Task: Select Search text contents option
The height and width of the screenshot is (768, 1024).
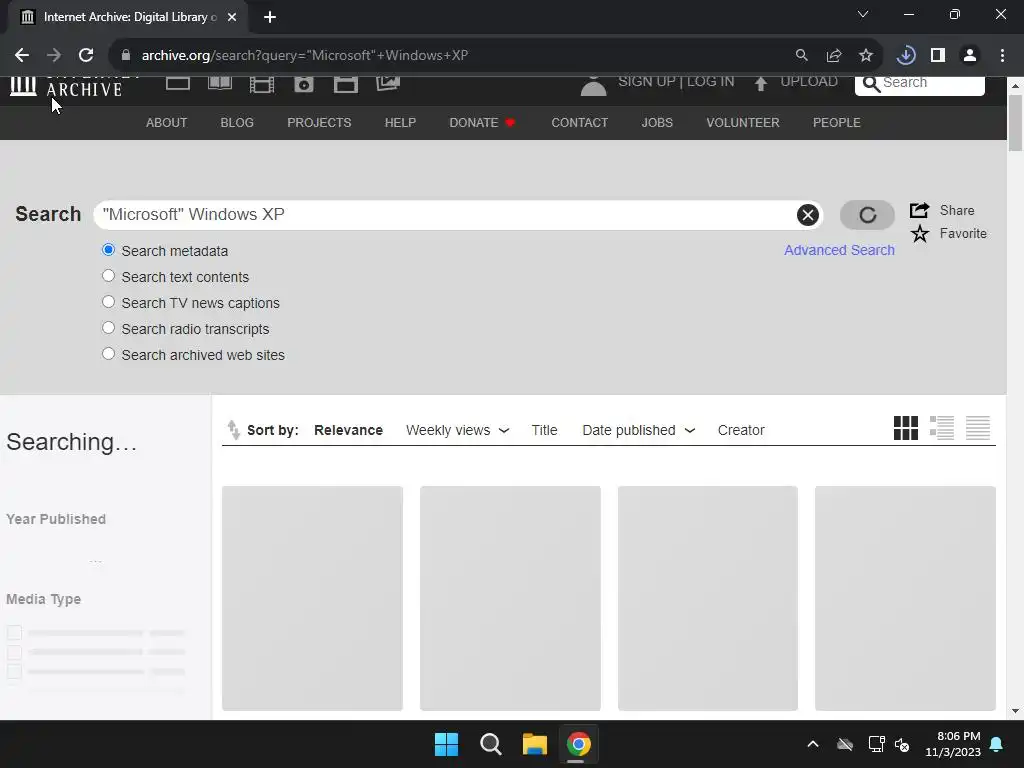Action: (x=108, y=276)
